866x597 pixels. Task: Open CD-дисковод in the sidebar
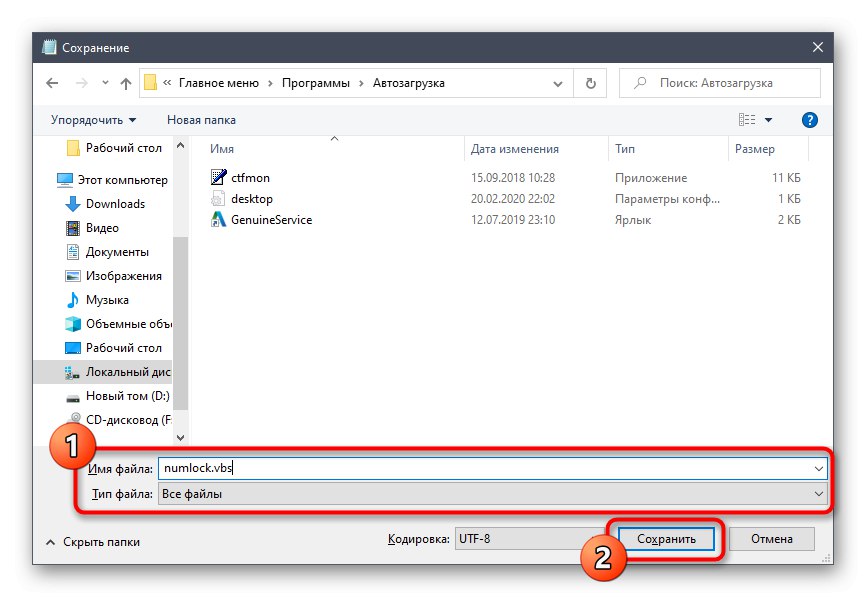click(128, 420)
